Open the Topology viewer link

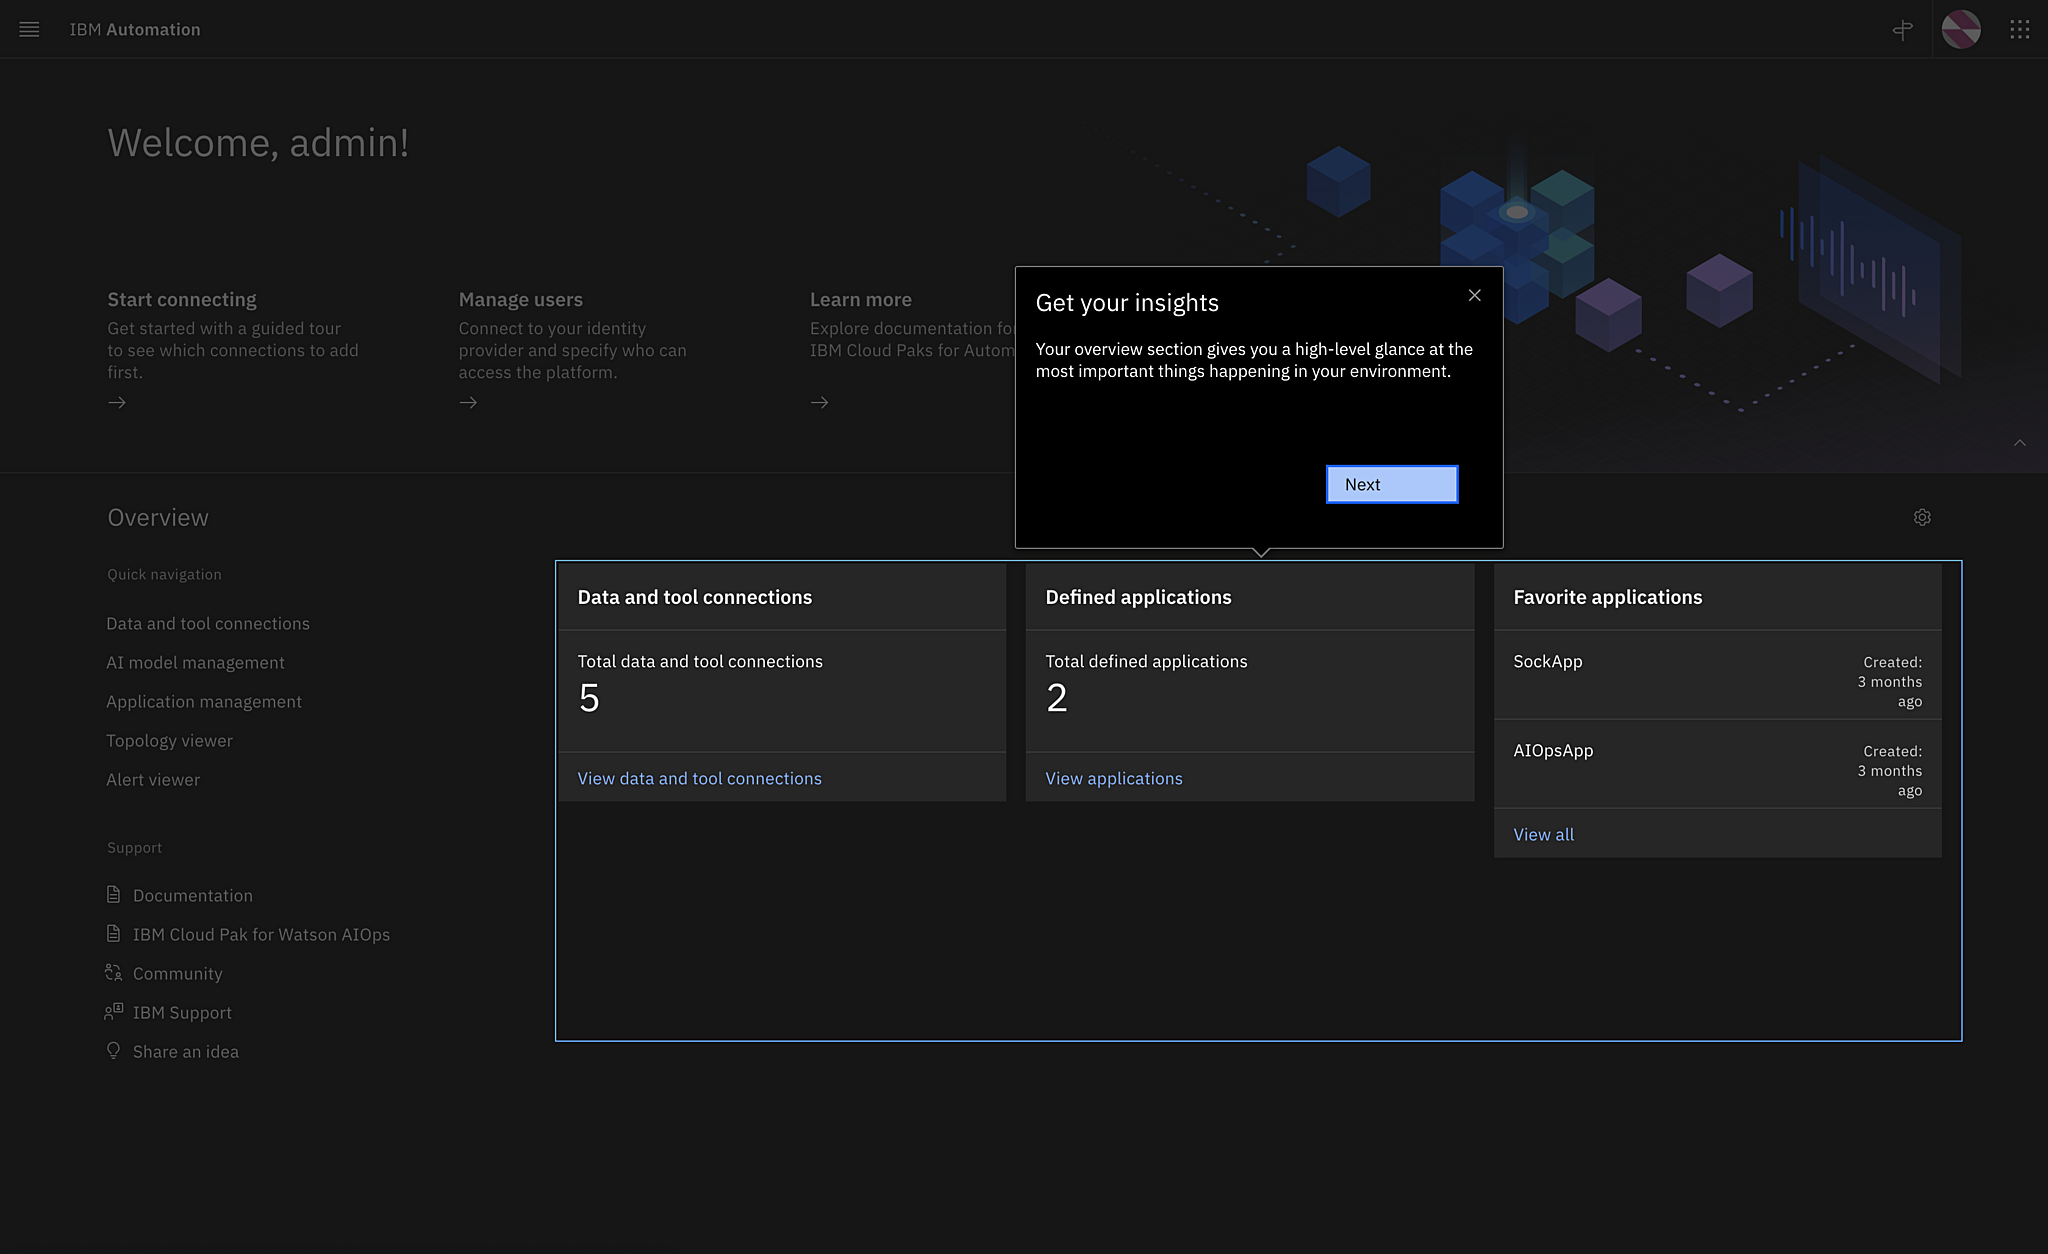pos(169,740)
